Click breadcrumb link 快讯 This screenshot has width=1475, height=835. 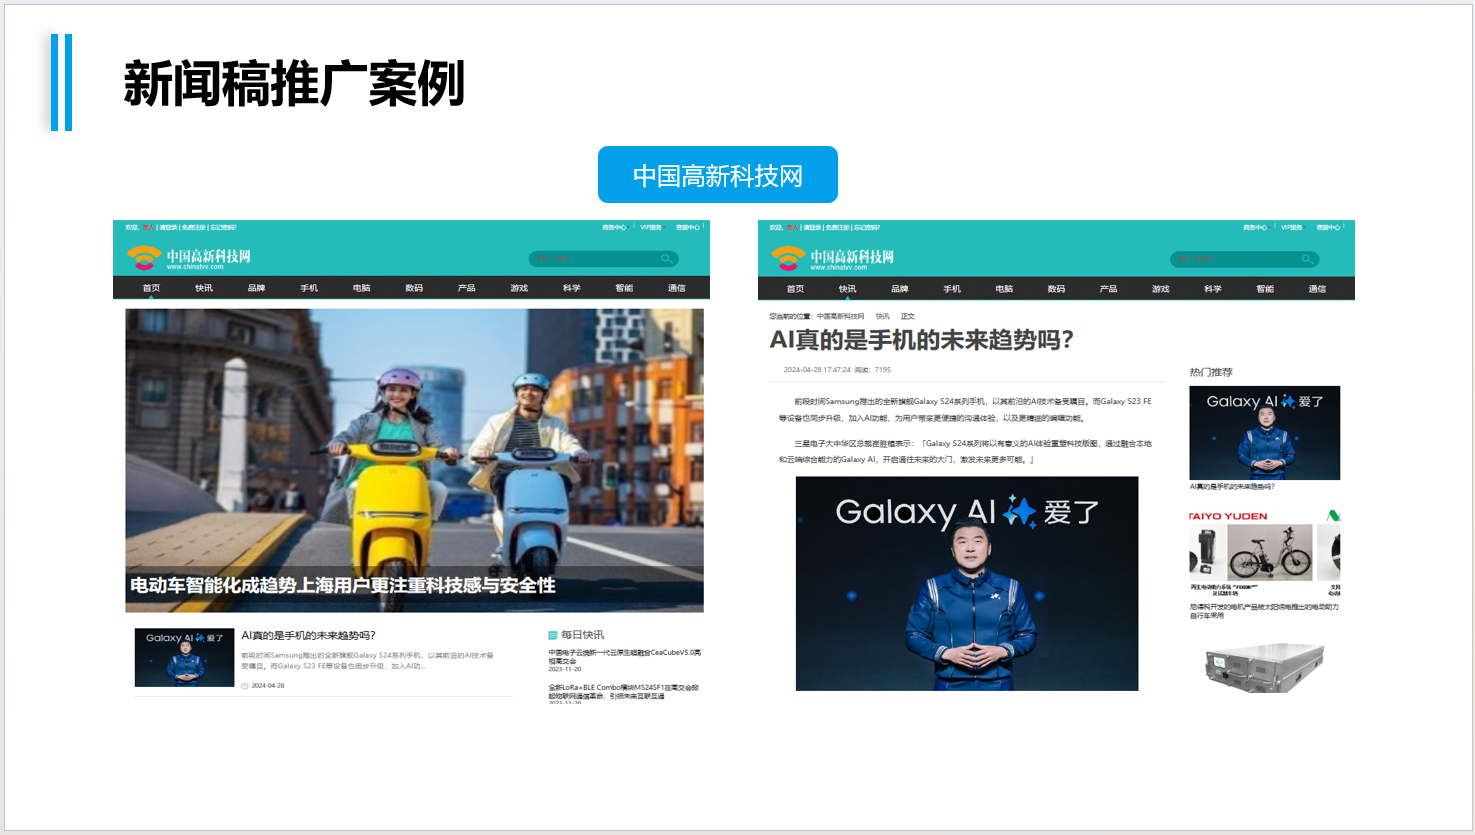point(882,316)
